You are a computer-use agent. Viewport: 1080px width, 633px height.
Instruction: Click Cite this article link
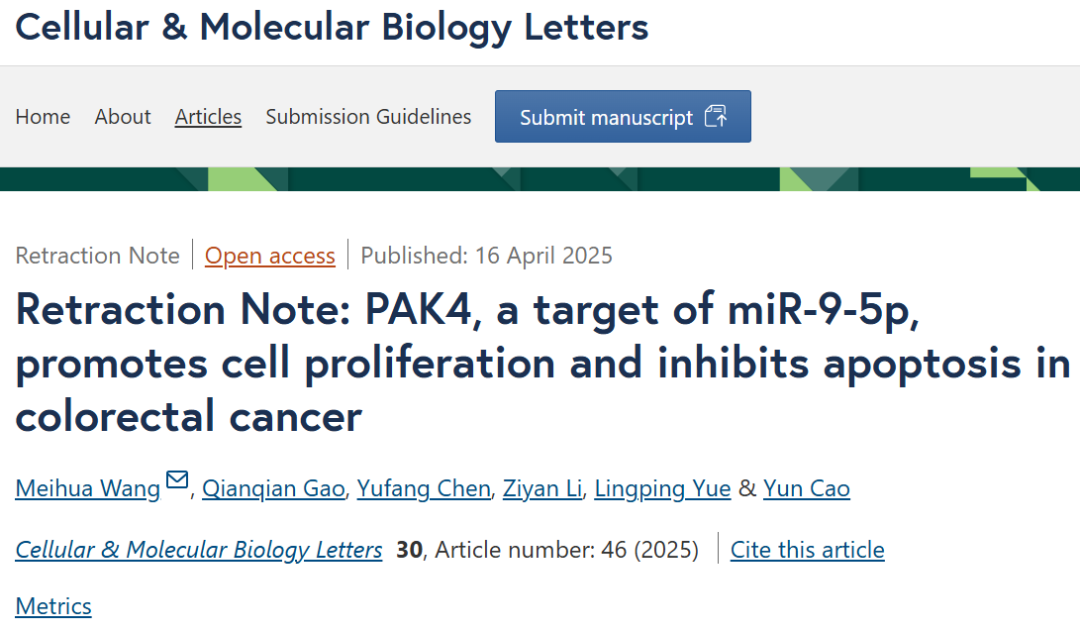click(x=807, y=550)
